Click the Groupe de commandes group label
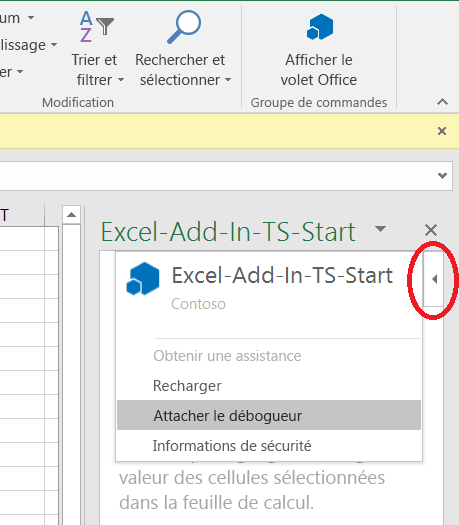Screen dimensions: 459x525 pos(319,102)
